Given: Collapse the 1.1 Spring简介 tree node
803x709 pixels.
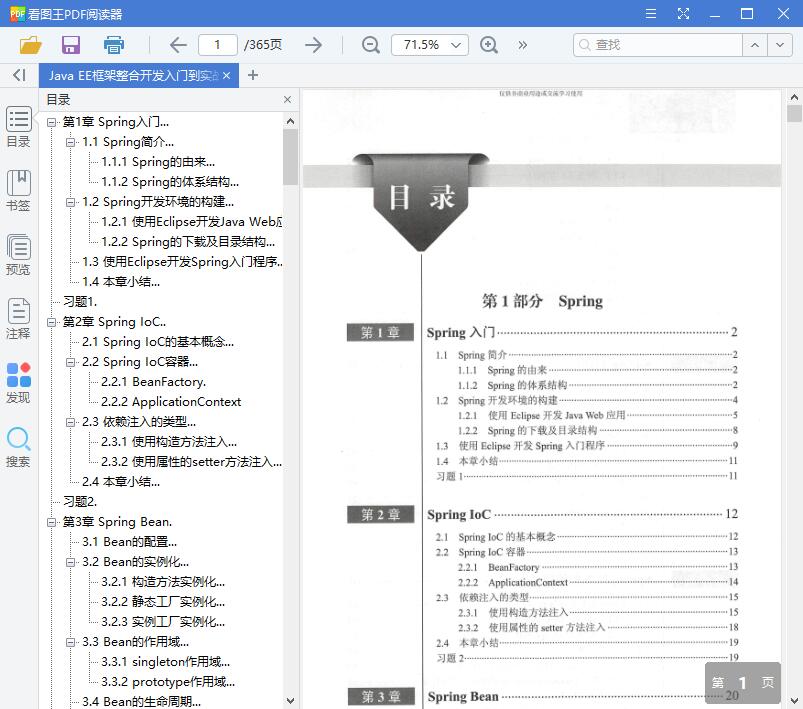Looking at the screenshot, I should [70, 142].
